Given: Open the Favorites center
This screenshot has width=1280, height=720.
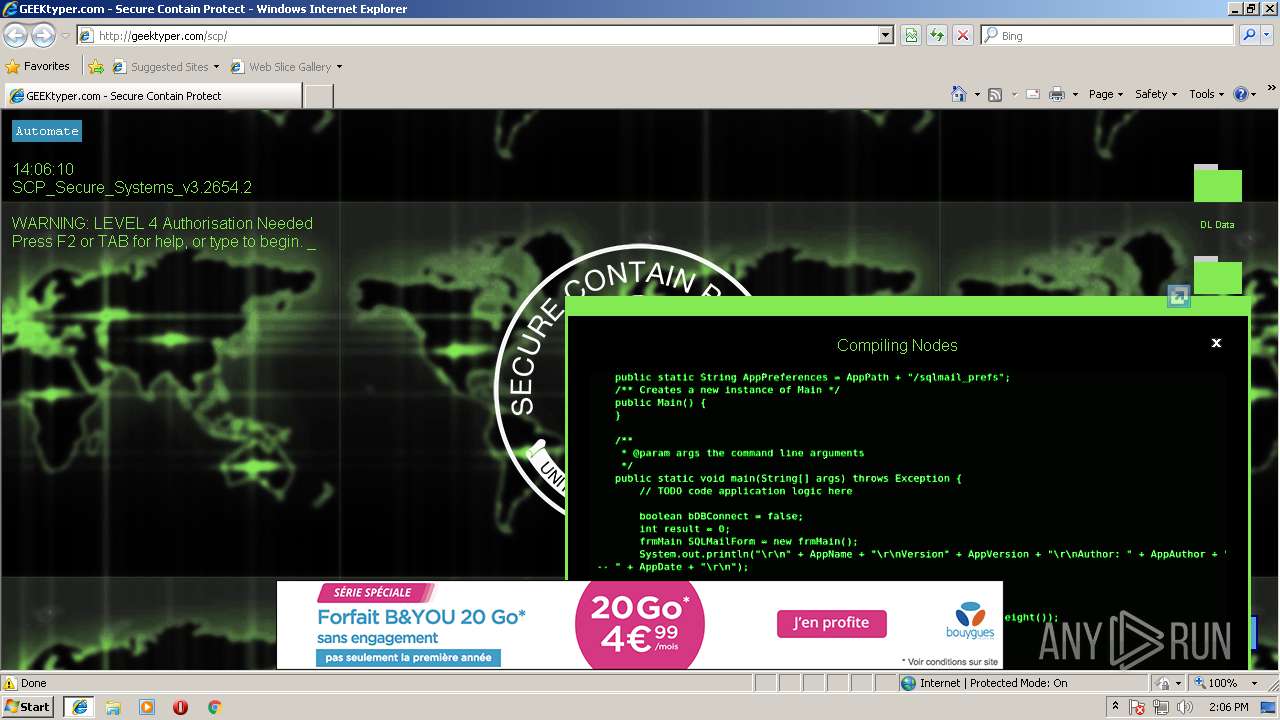Looking at the screenshot, I should (38, 67).
